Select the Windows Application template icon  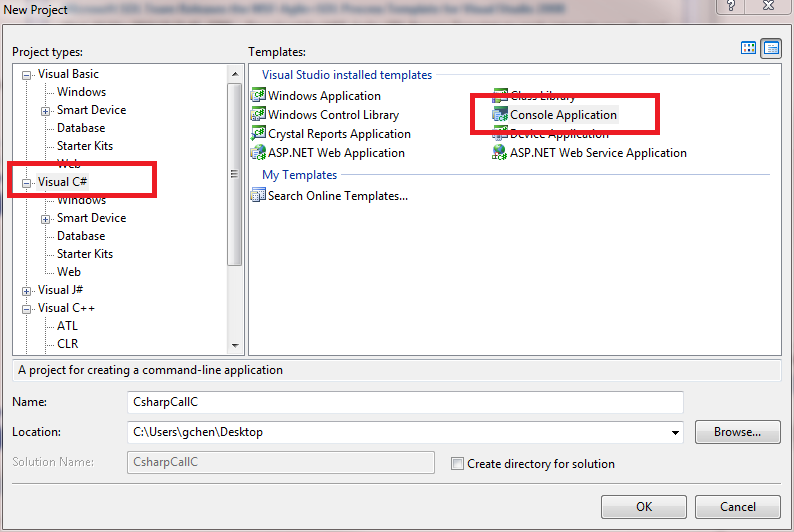(x=258, y=95)
